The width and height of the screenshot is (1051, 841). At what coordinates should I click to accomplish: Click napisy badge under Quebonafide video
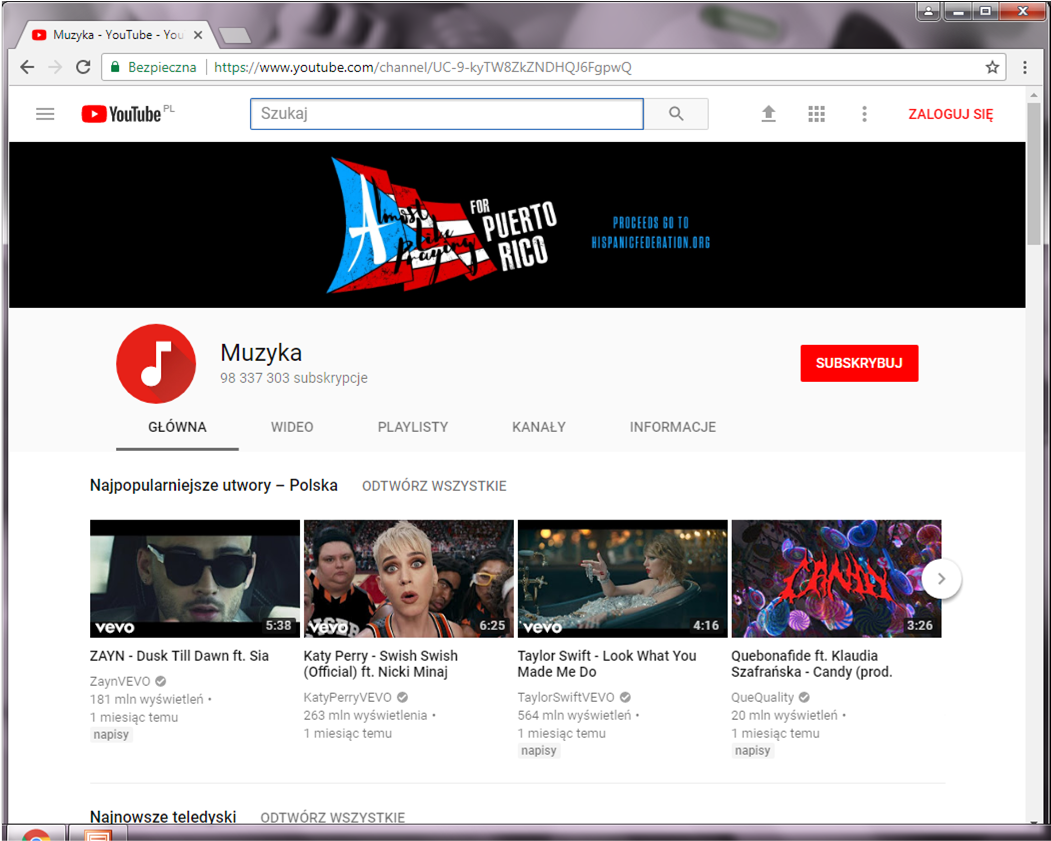point(753,751)
